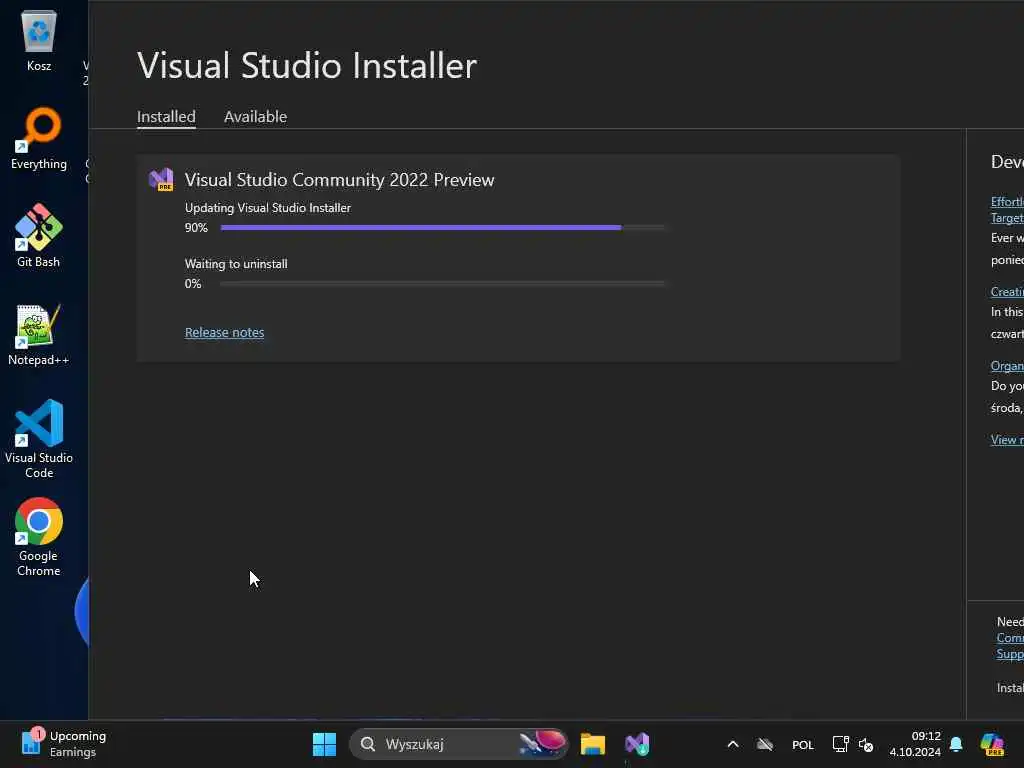
Task: Click the Visual Studio Installer taskbar icon
Action: pos(637,744)
